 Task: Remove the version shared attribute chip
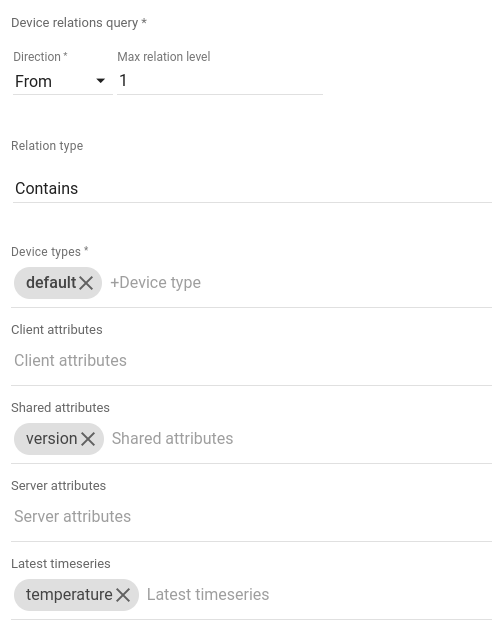pos(88,439)
